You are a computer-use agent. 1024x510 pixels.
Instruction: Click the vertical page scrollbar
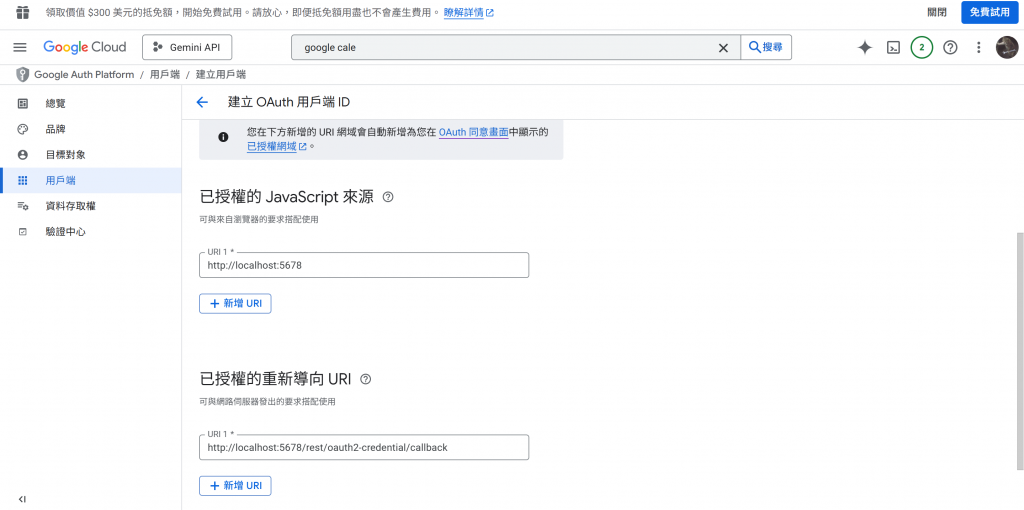[1020, 350]
